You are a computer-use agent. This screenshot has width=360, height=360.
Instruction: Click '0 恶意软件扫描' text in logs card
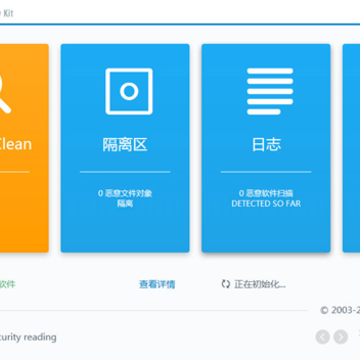[x=266, y=193]
